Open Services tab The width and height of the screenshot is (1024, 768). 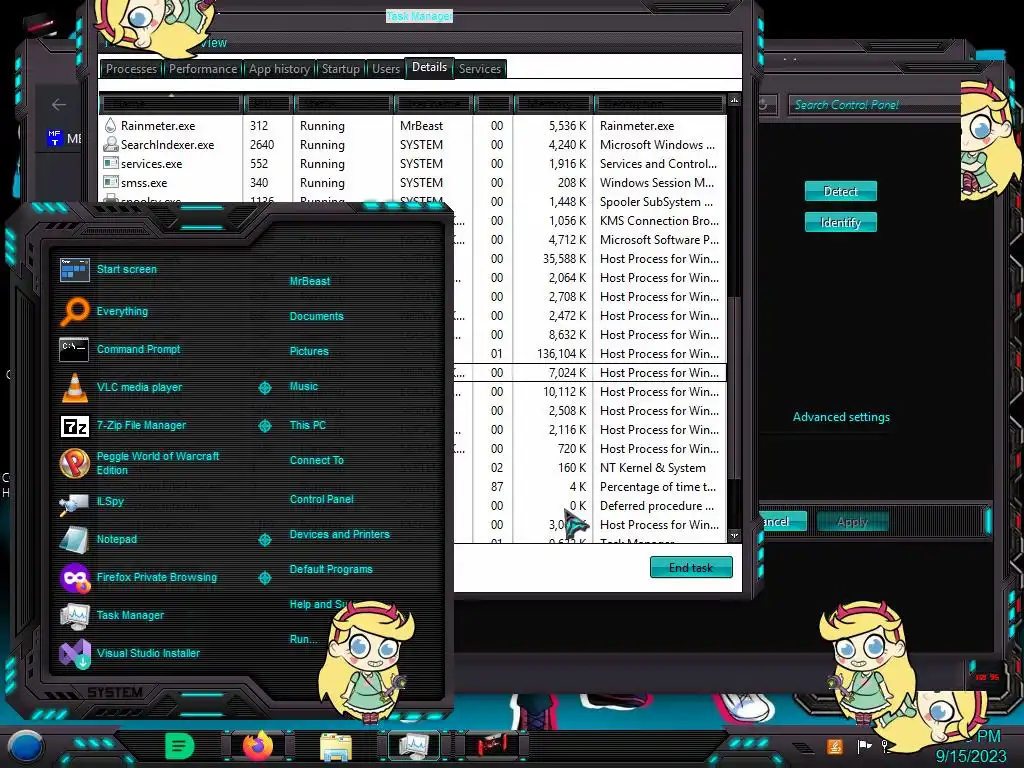(479, 69)
